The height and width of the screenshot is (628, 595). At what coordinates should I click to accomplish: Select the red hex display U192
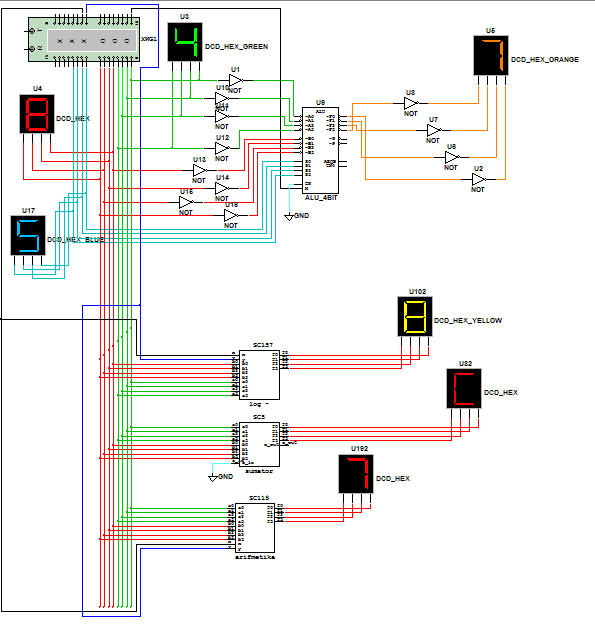(356, 474)
